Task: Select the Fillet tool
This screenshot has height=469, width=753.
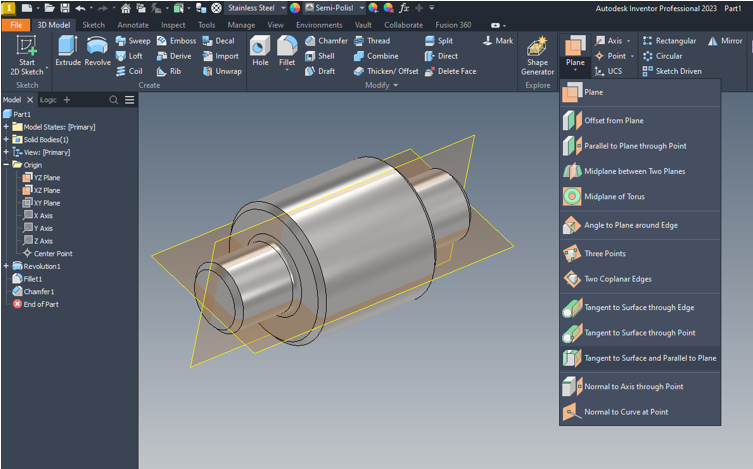Action: coord(287,51)
